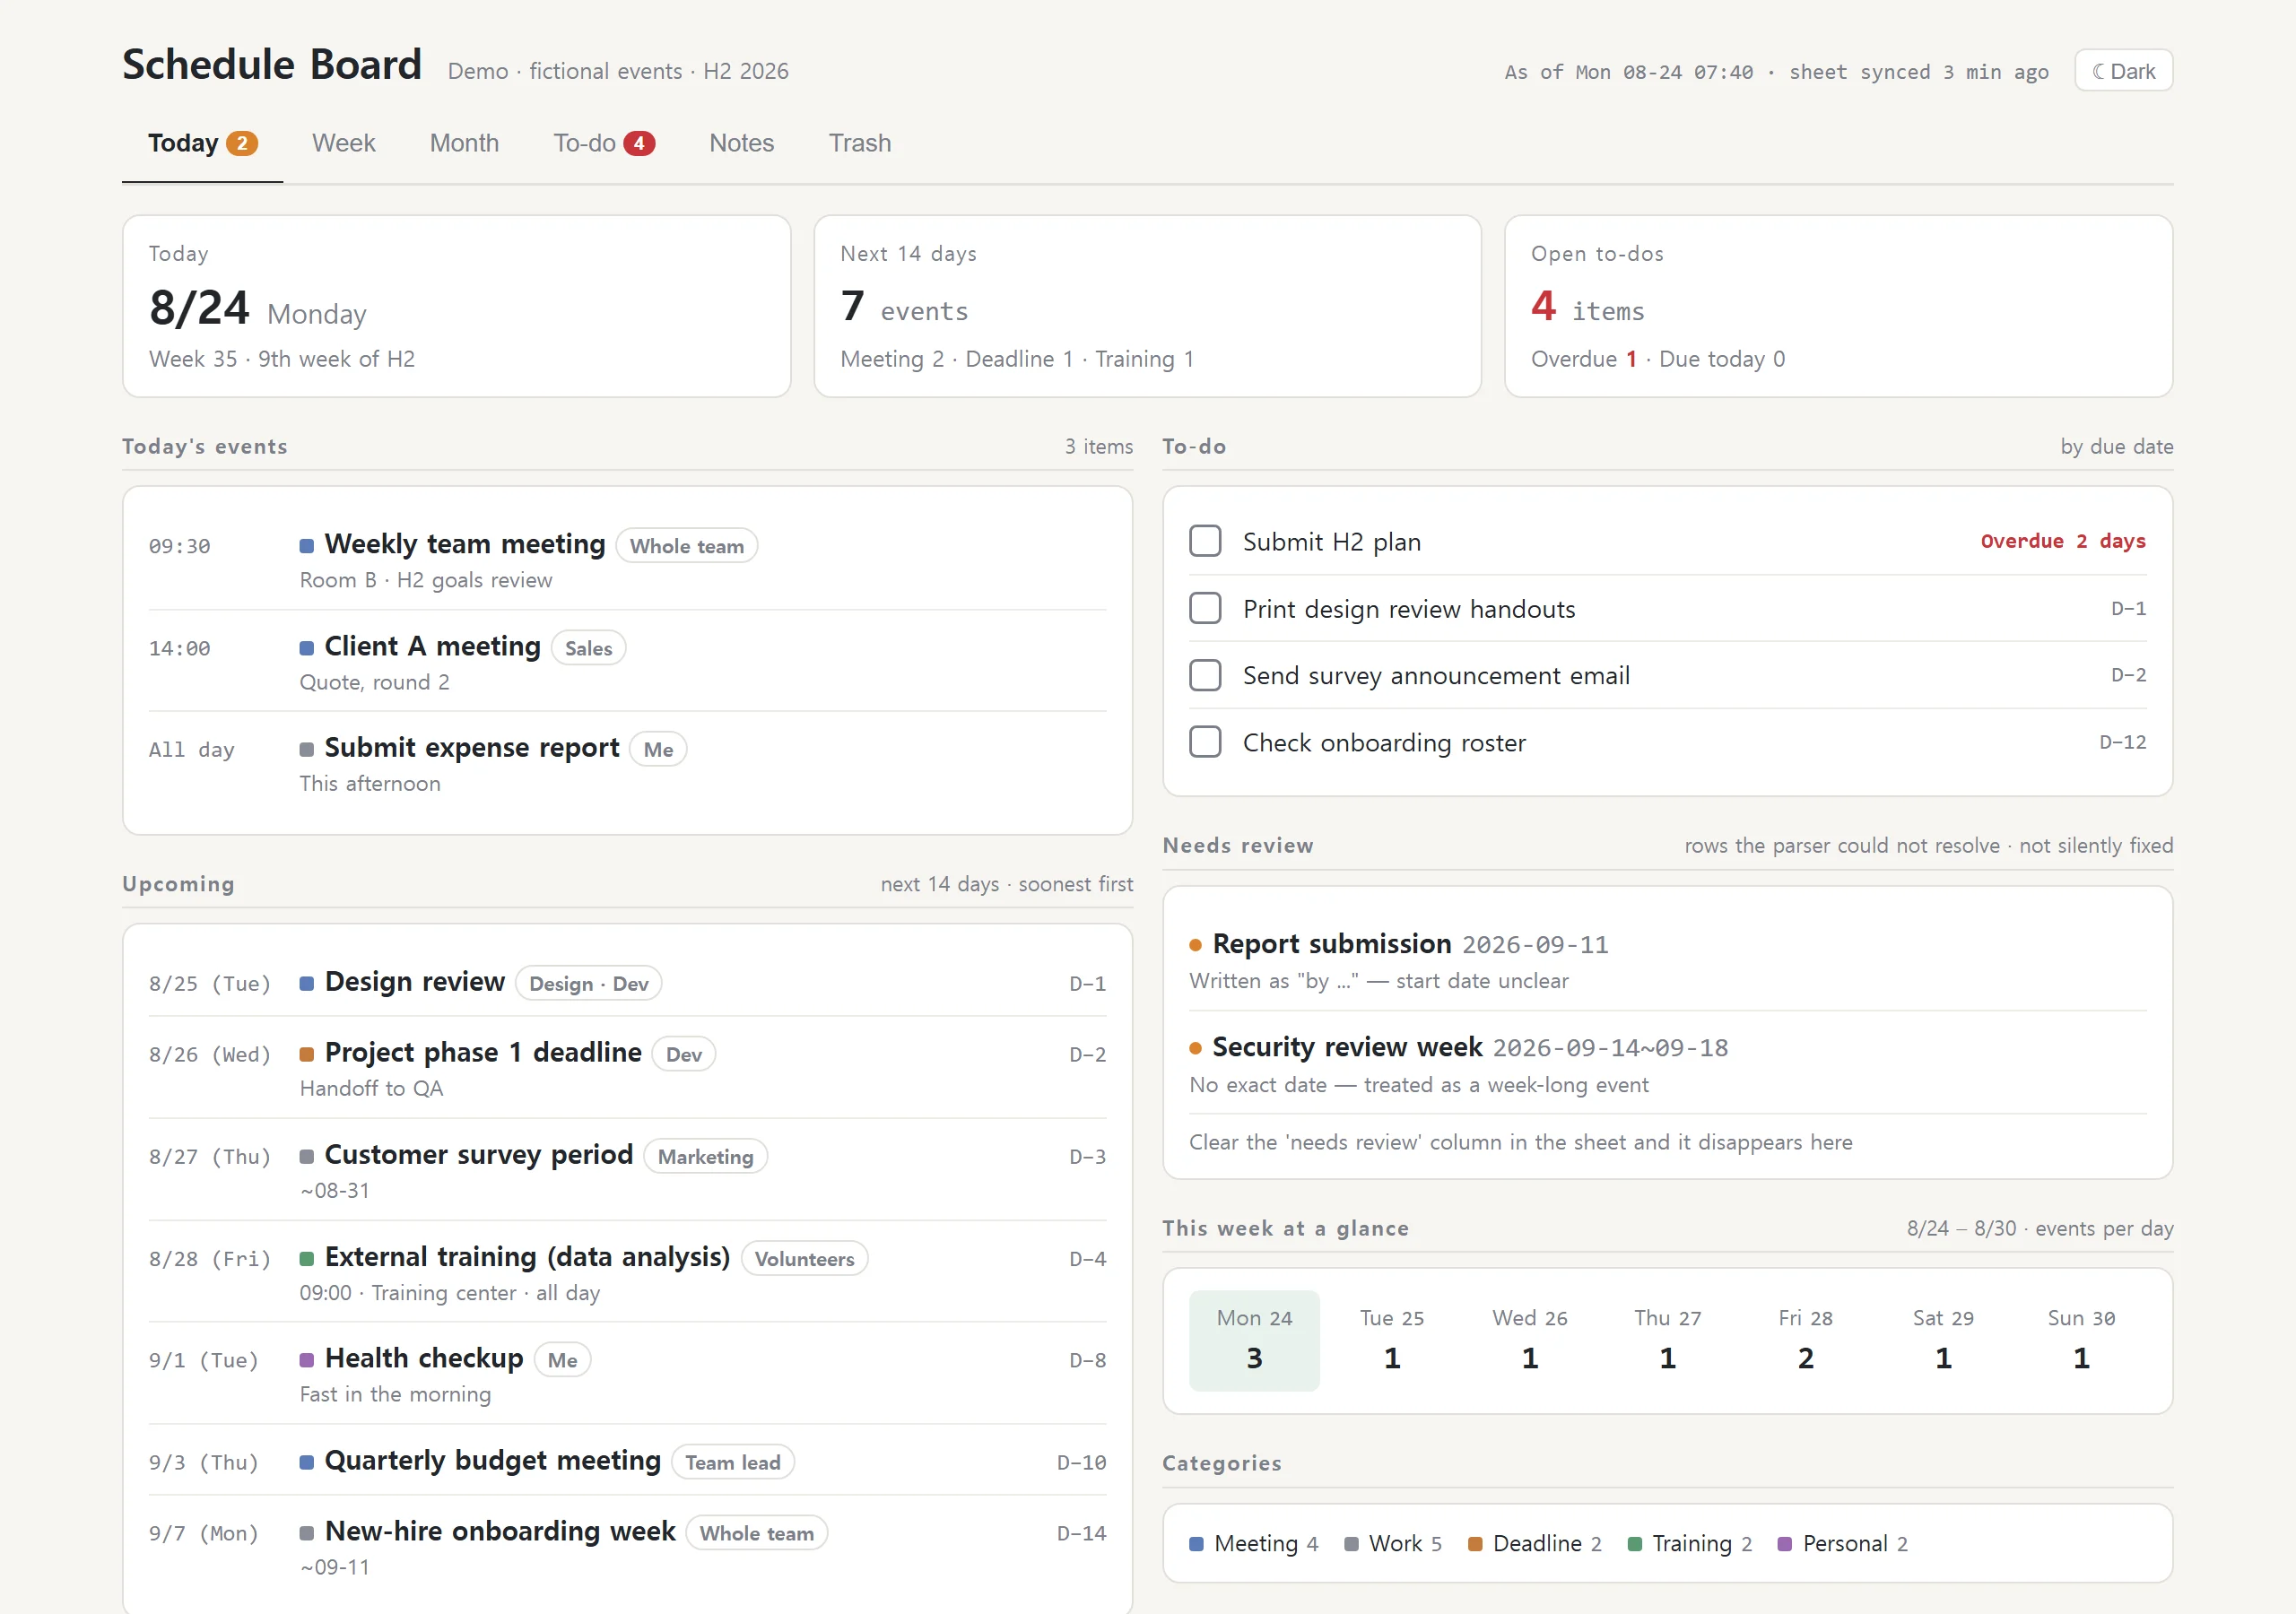Open the Quarterly budget meeting event
The width and height of the screenshot is (2296, 1614).
pos(627,1461)
